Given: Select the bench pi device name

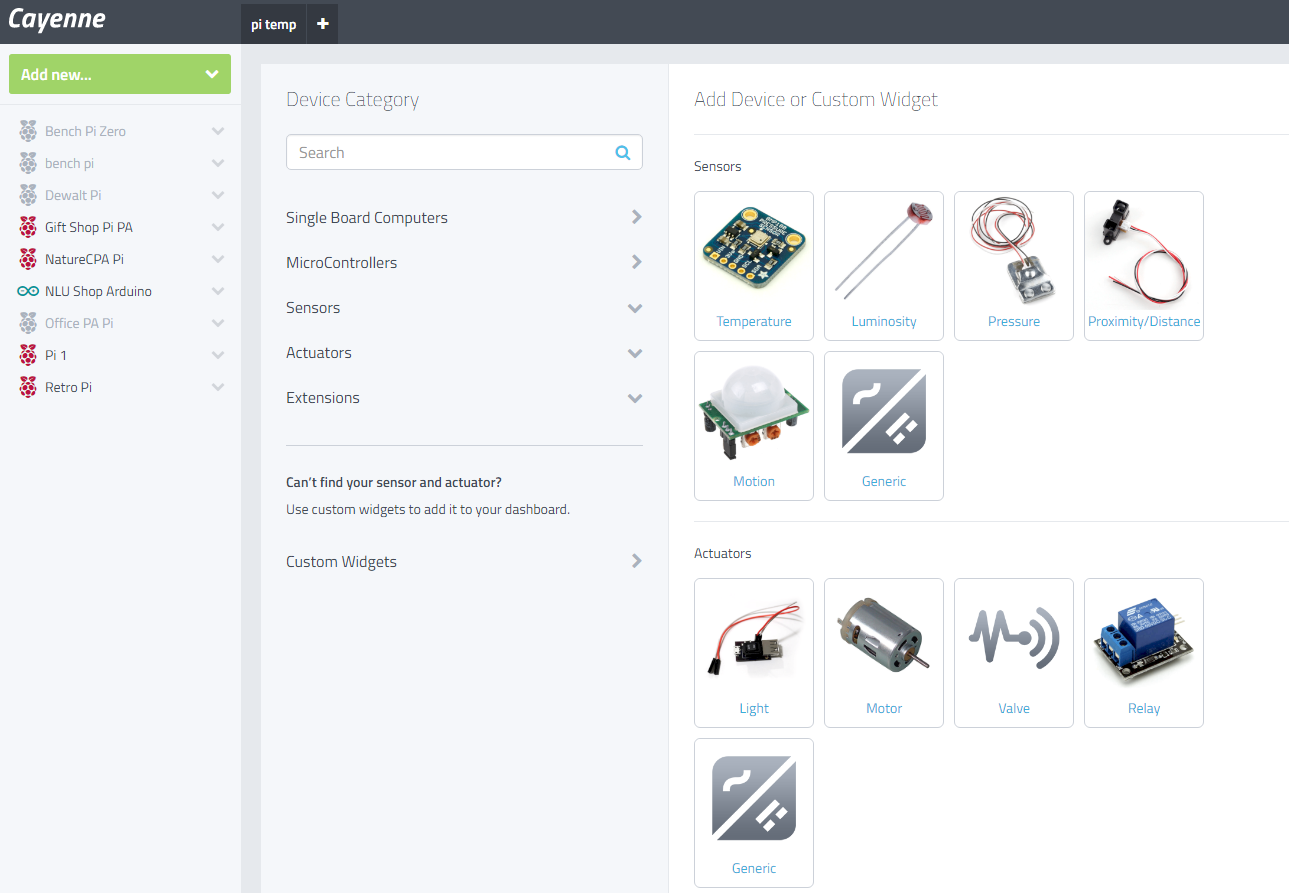Looking at the screenshot, I should click(x=69, y=163).
